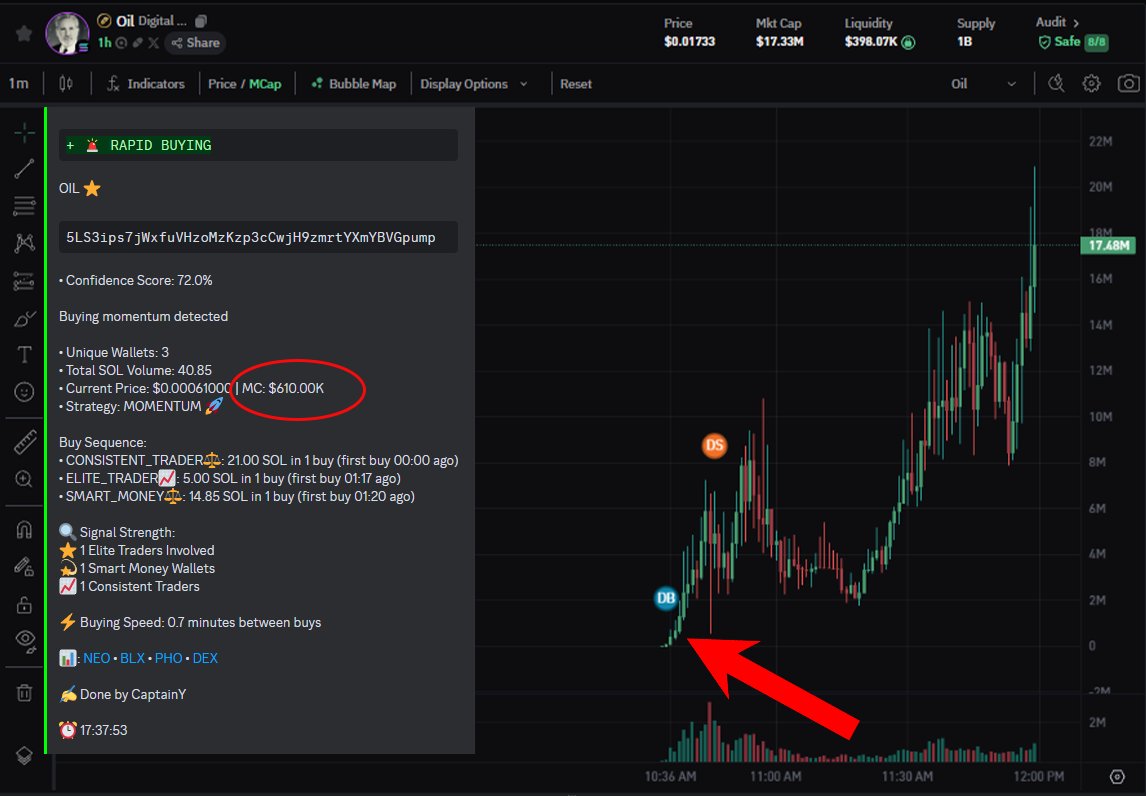The height and width of the screenshot is (796, 1146).
Task: Toggle hide all drawings eye icon
Action: pyautogui.click(x=24, y=641)
